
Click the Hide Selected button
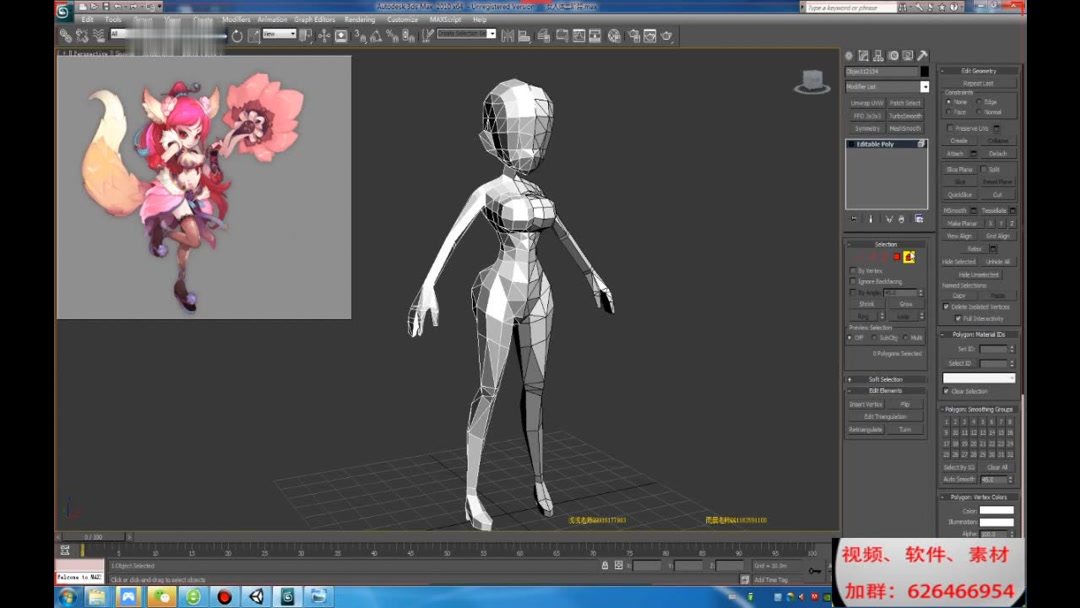pyautogui.click(x=958, y=261)
